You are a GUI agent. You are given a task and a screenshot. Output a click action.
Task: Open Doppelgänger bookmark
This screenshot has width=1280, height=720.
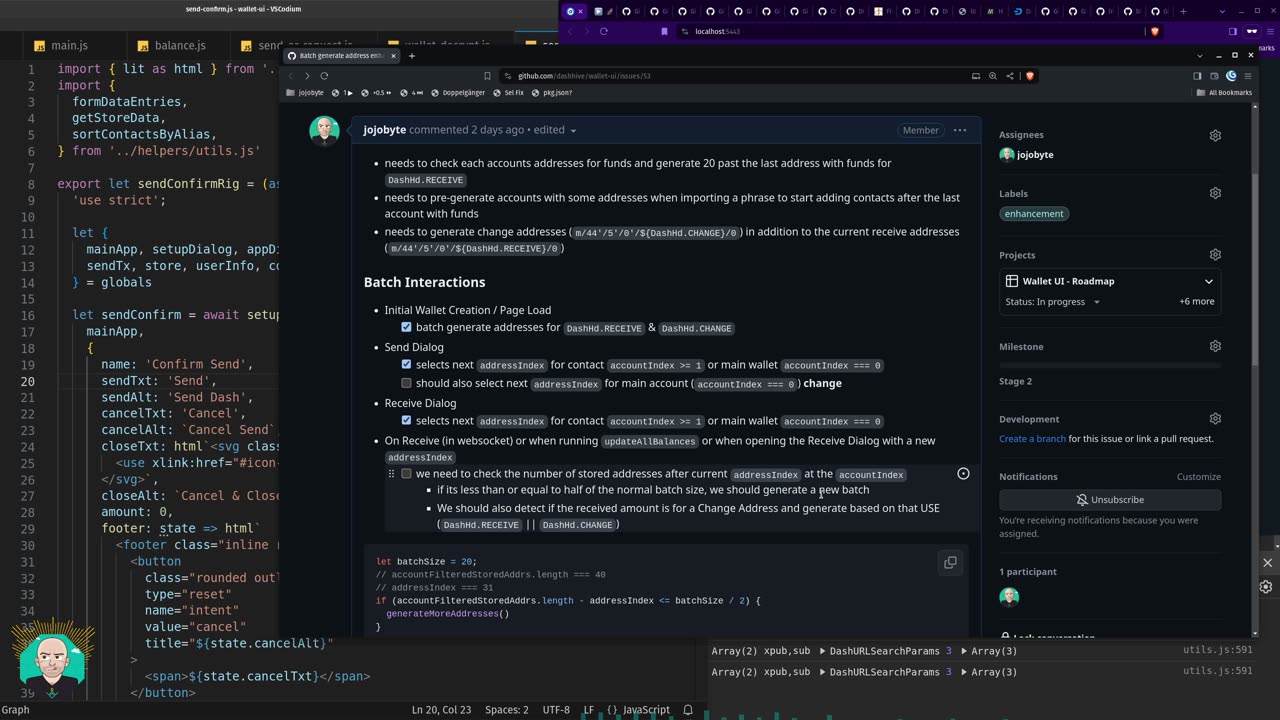click(458, 93)
